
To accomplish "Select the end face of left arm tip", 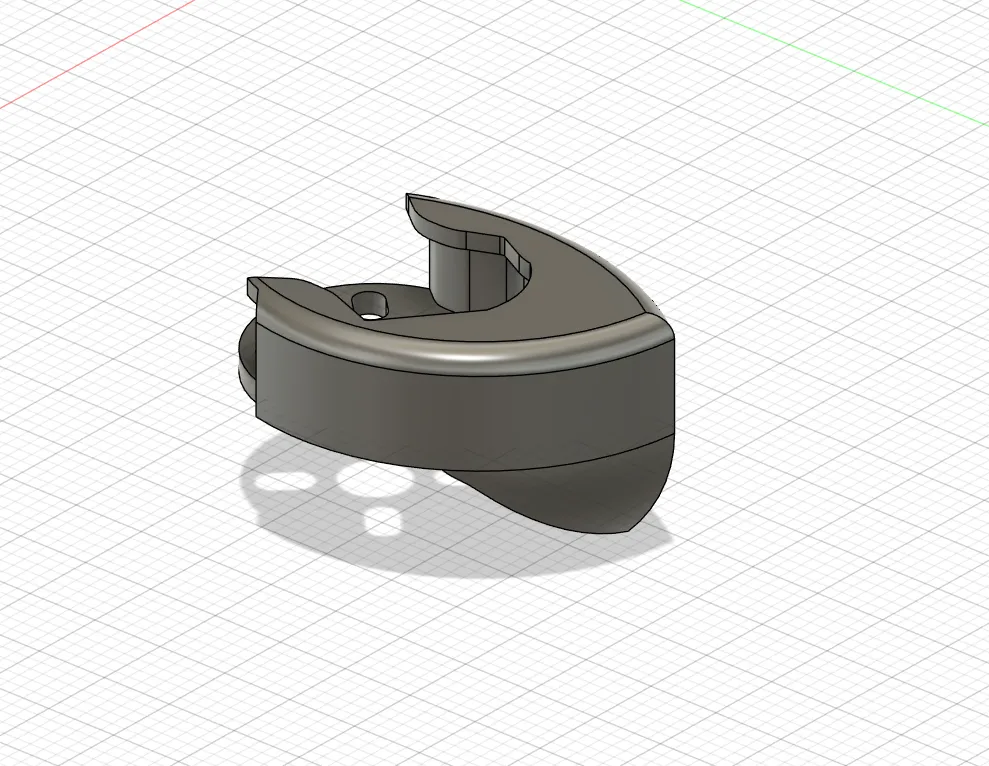I will (x=252, y=288).
